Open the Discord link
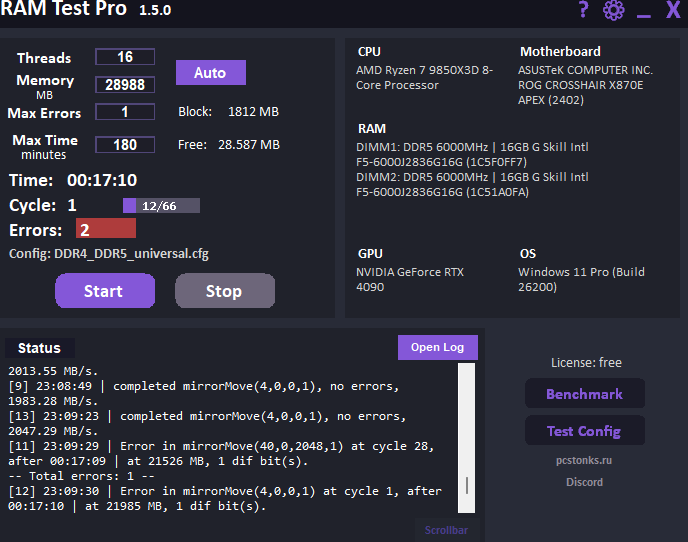 pyautogui.click(x=584, y=482)
